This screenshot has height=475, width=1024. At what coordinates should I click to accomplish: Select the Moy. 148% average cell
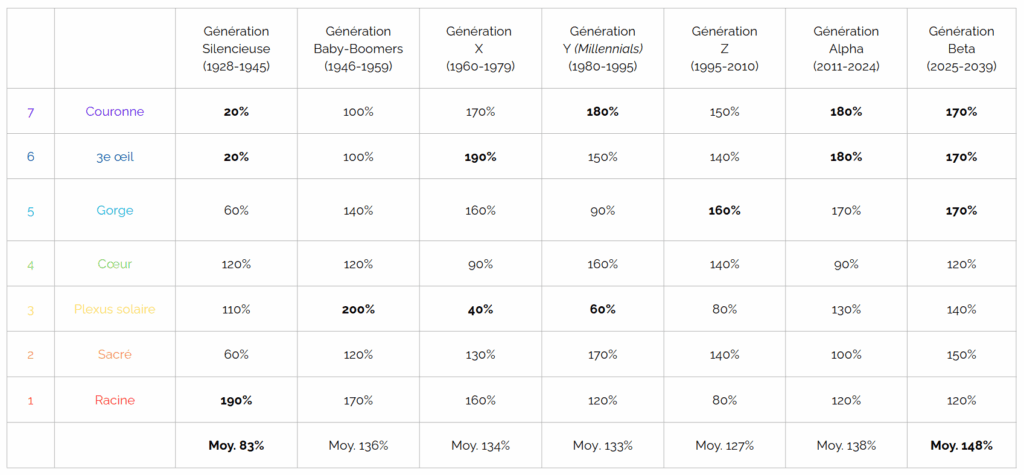[962, 446]
